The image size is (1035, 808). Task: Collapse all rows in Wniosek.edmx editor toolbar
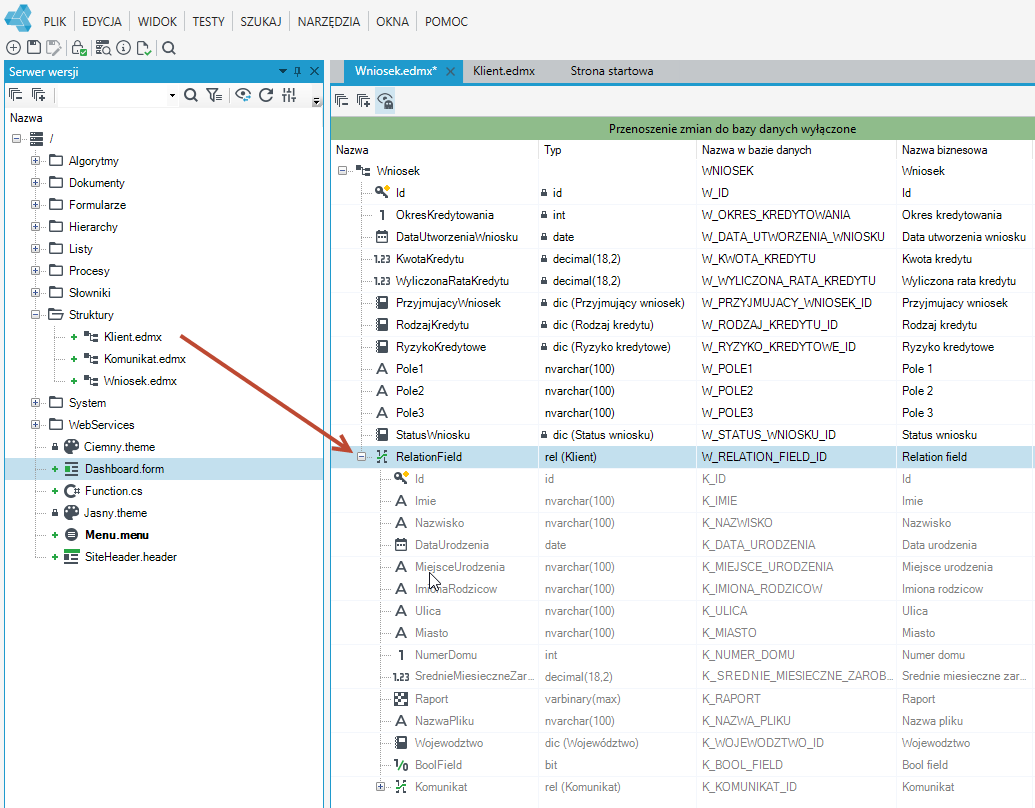click(341, 100)
